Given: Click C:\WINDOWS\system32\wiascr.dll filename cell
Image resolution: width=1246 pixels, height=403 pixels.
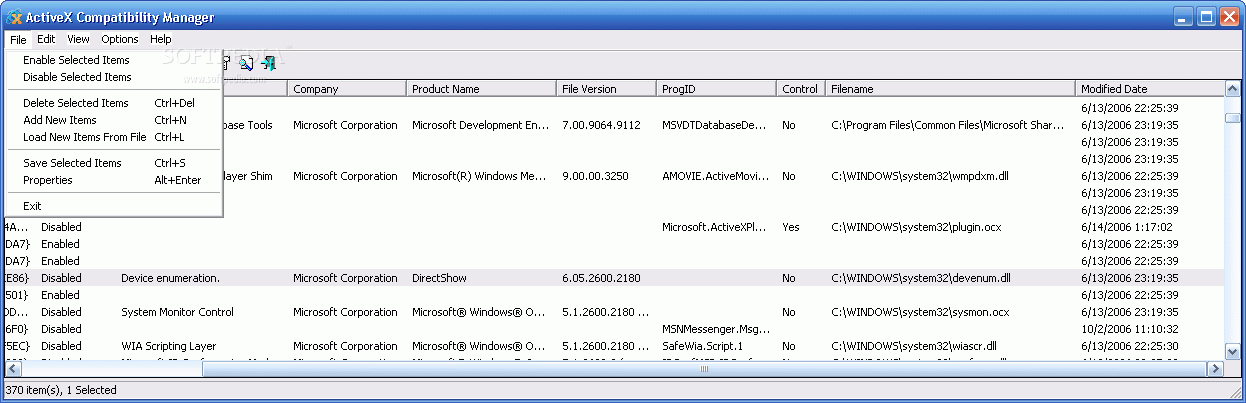Looking at the screenshot, I should [916, 346].
